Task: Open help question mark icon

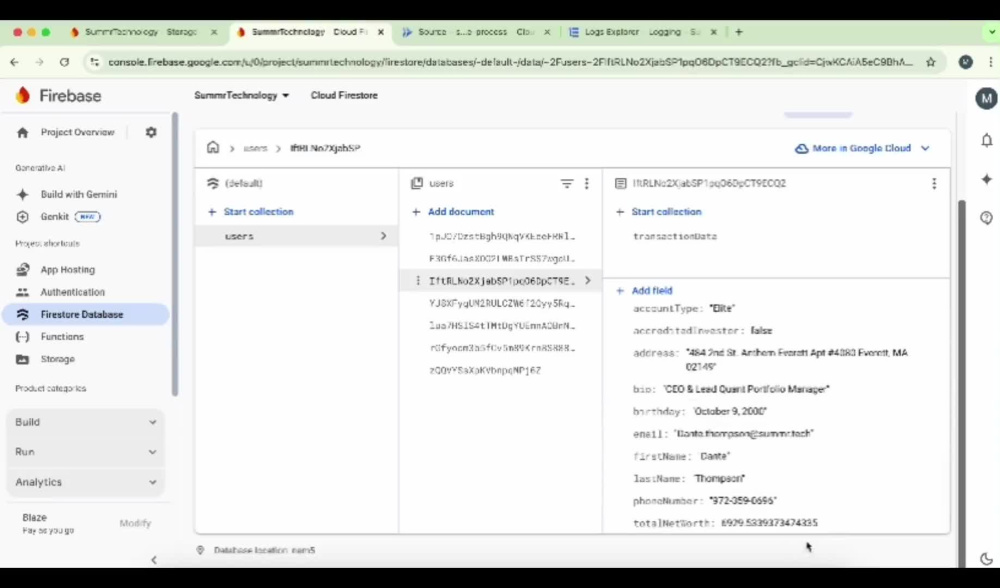Action: click(x=987, y=218)
